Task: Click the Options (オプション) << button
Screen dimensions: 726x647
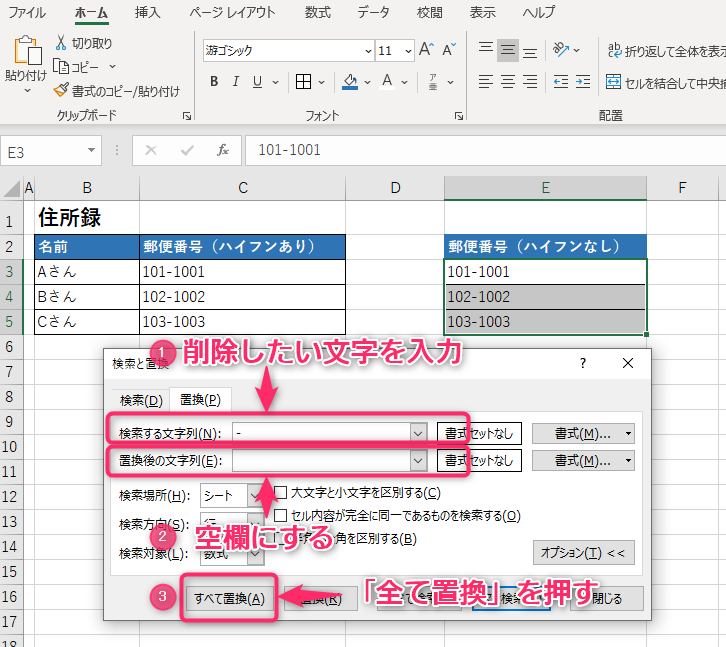Action: [582, 552]
